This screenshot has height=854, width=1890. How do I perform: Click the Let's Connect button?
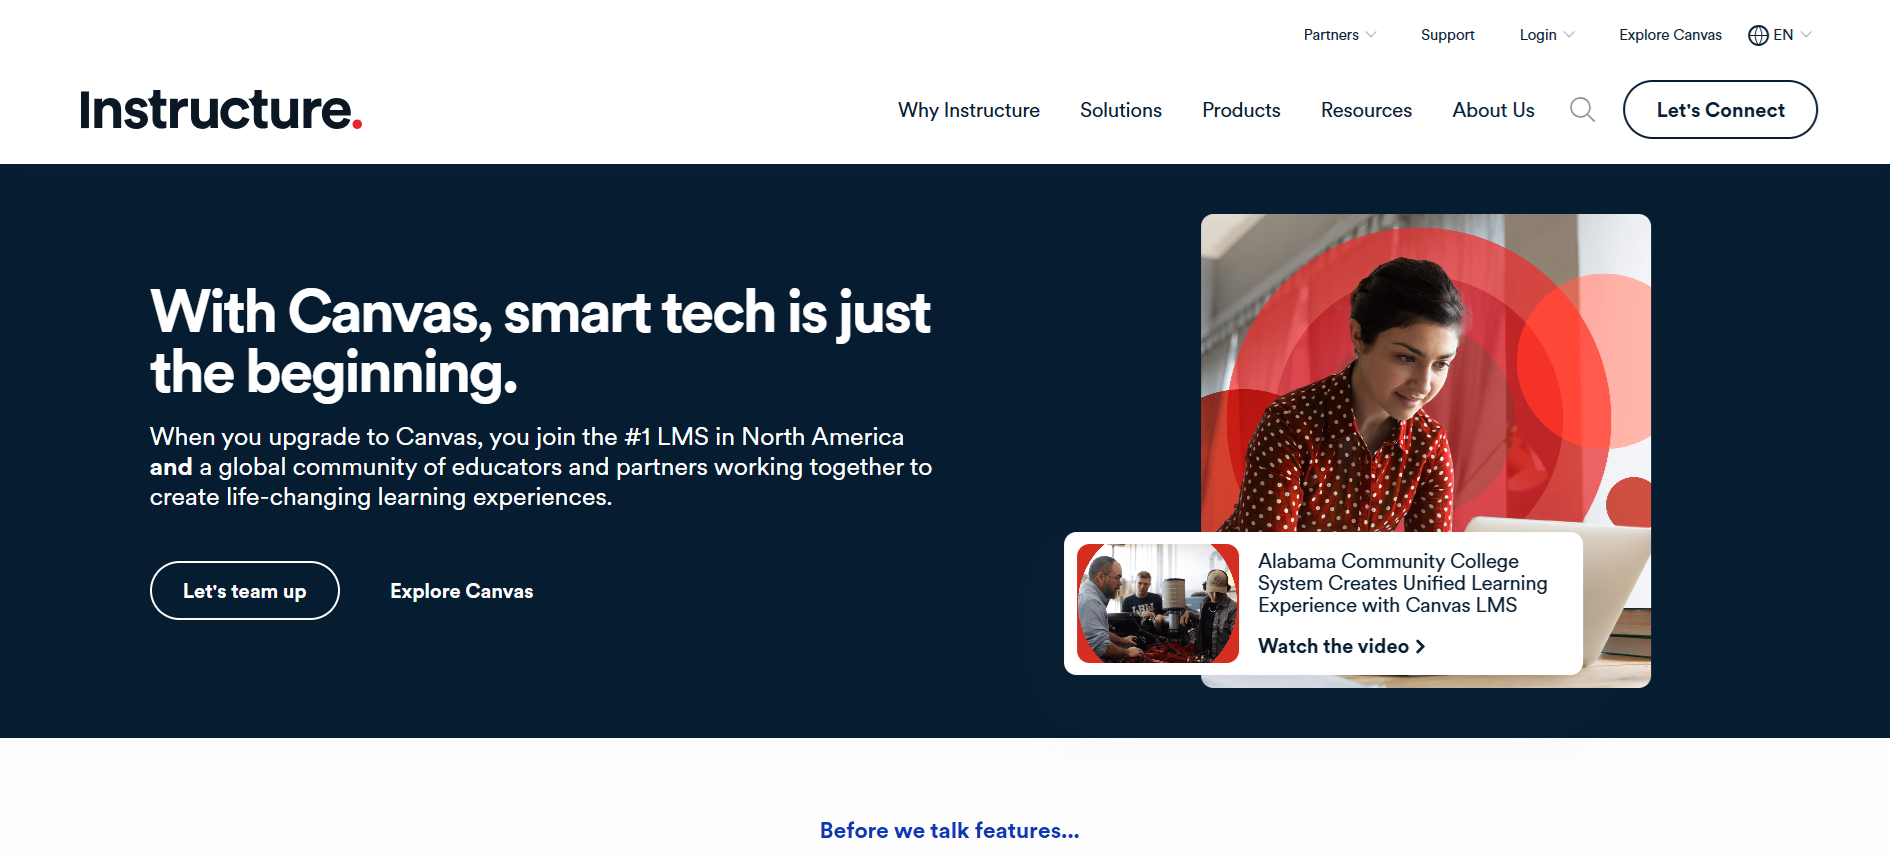1720,110
